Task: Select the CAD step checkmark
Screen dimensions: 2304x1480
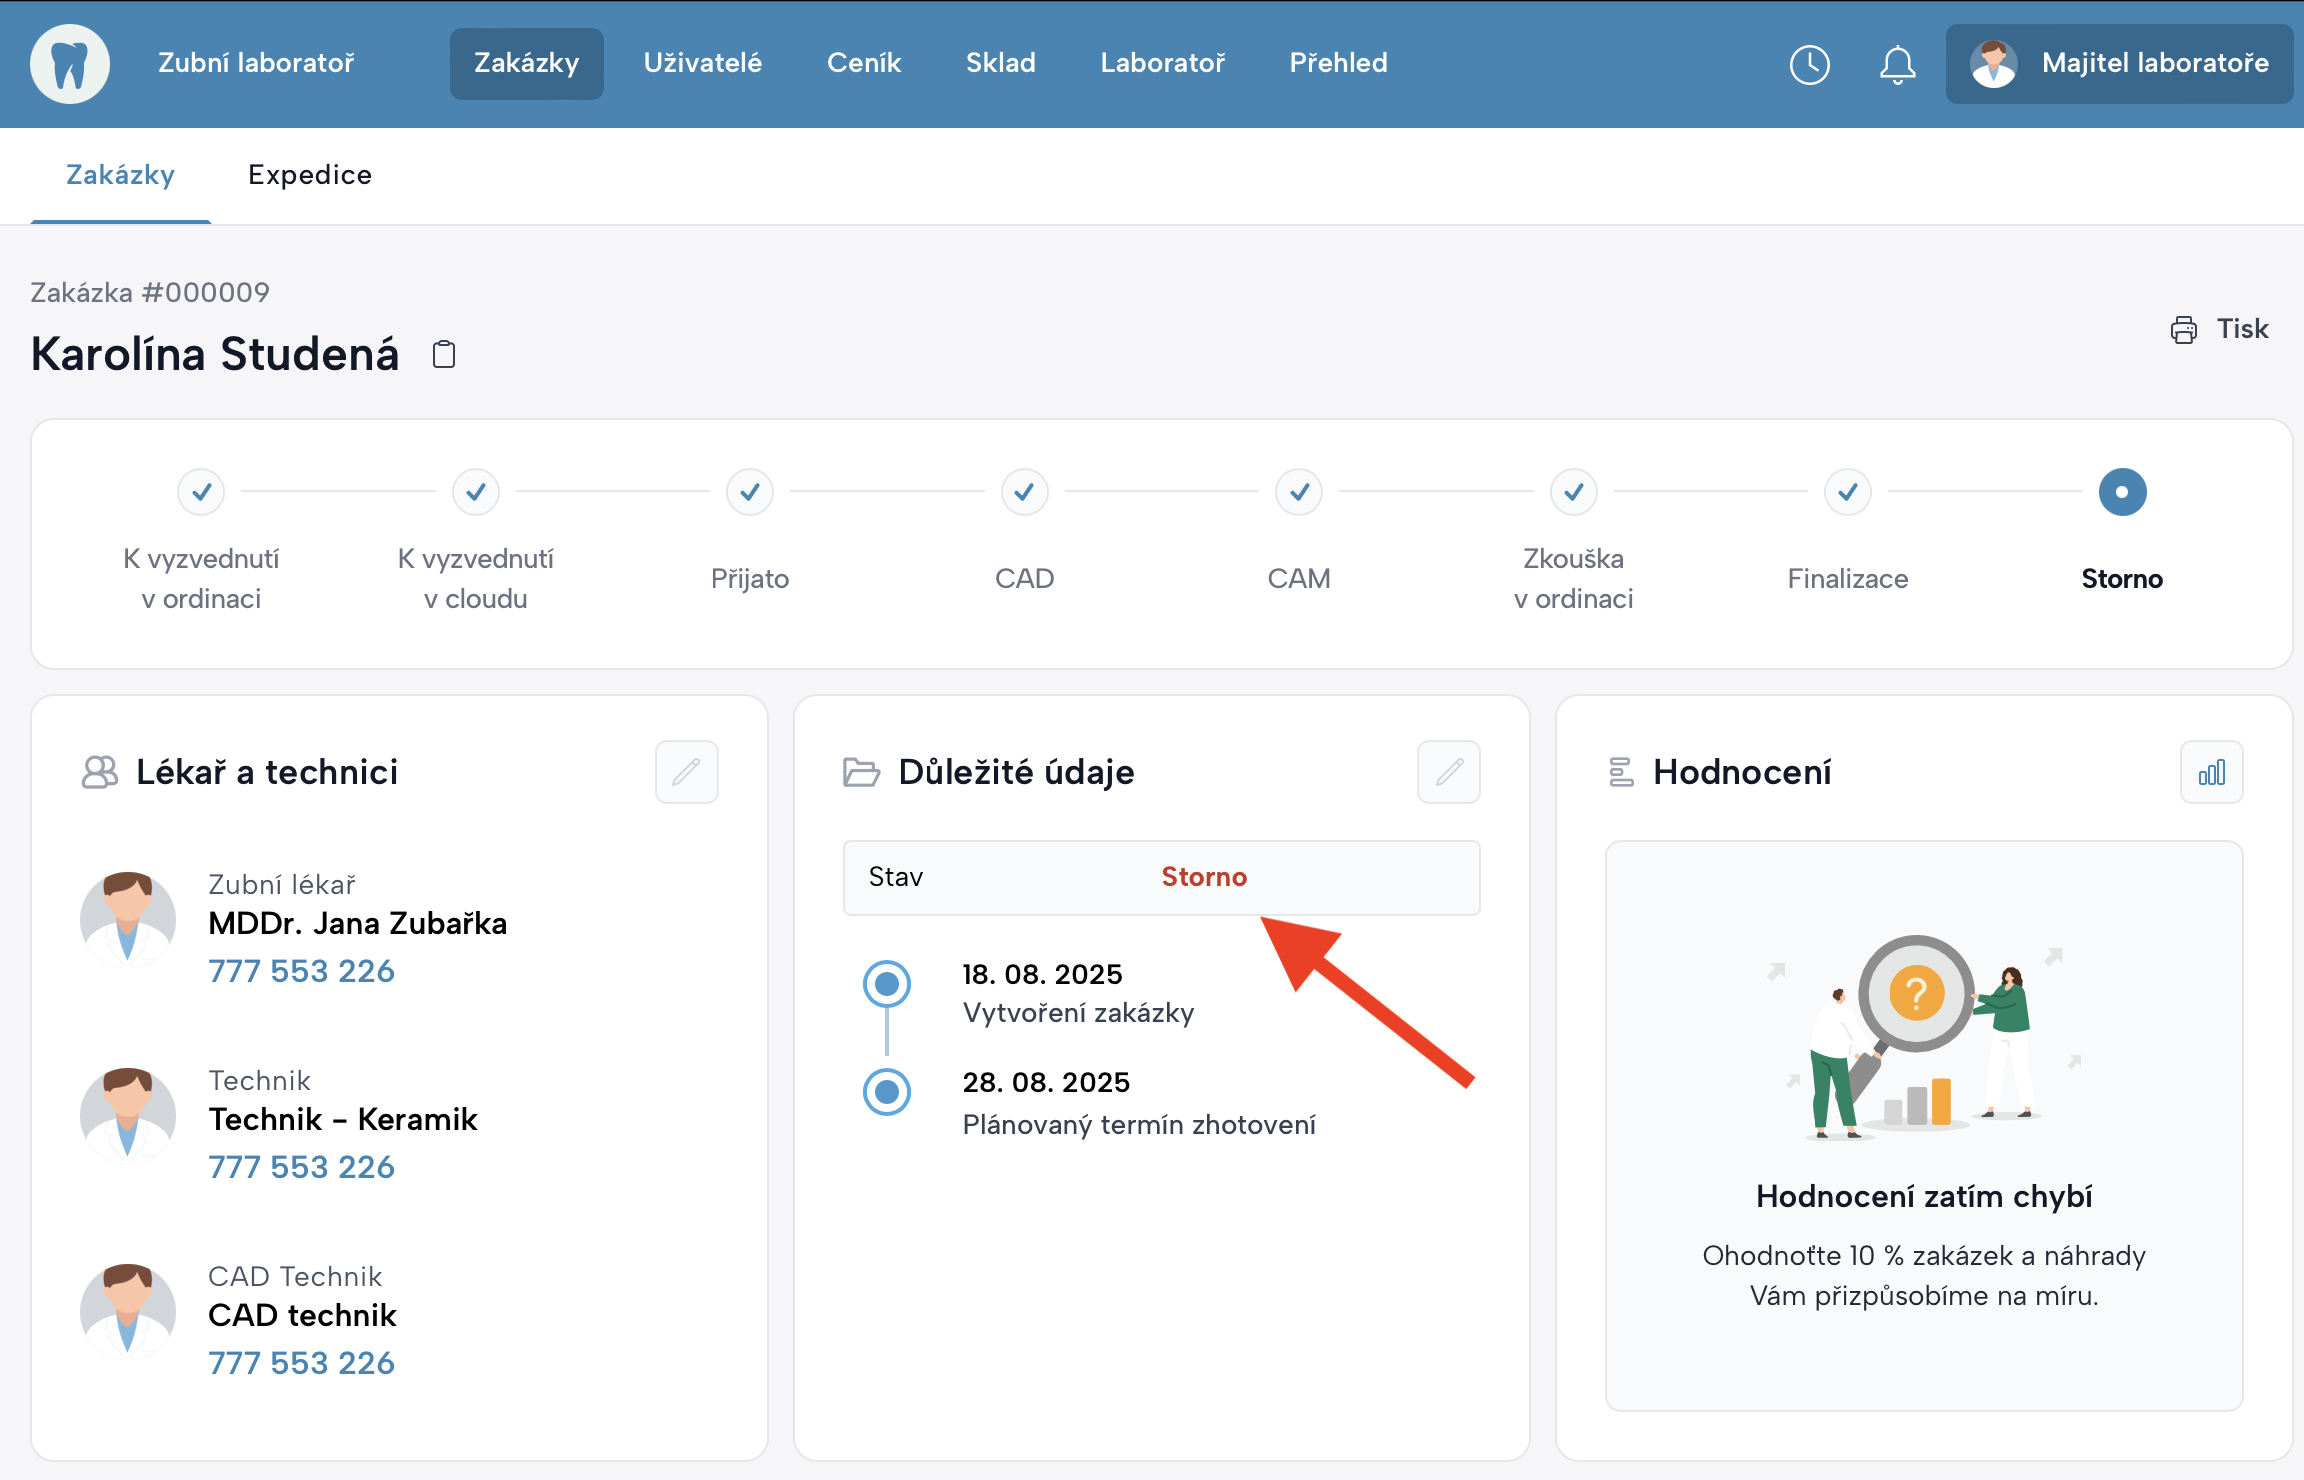Action: pyautogui.click(x=1024, y=492)
